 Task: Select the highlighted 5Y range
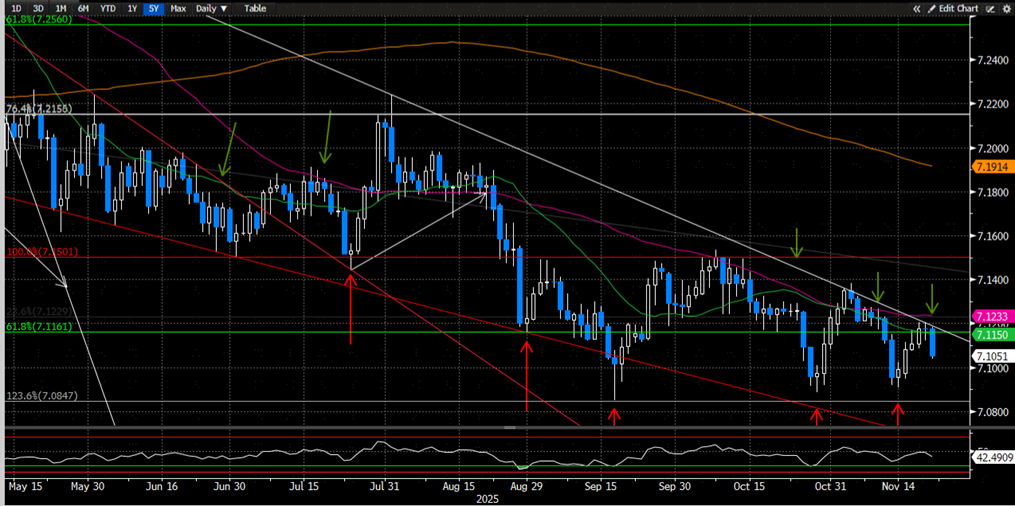point(153,8)
